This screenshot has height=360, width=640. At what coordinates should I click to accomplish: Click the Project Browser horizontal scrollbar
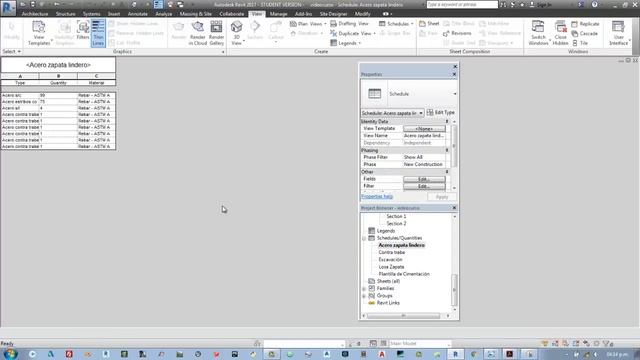(x=403, y=316)
